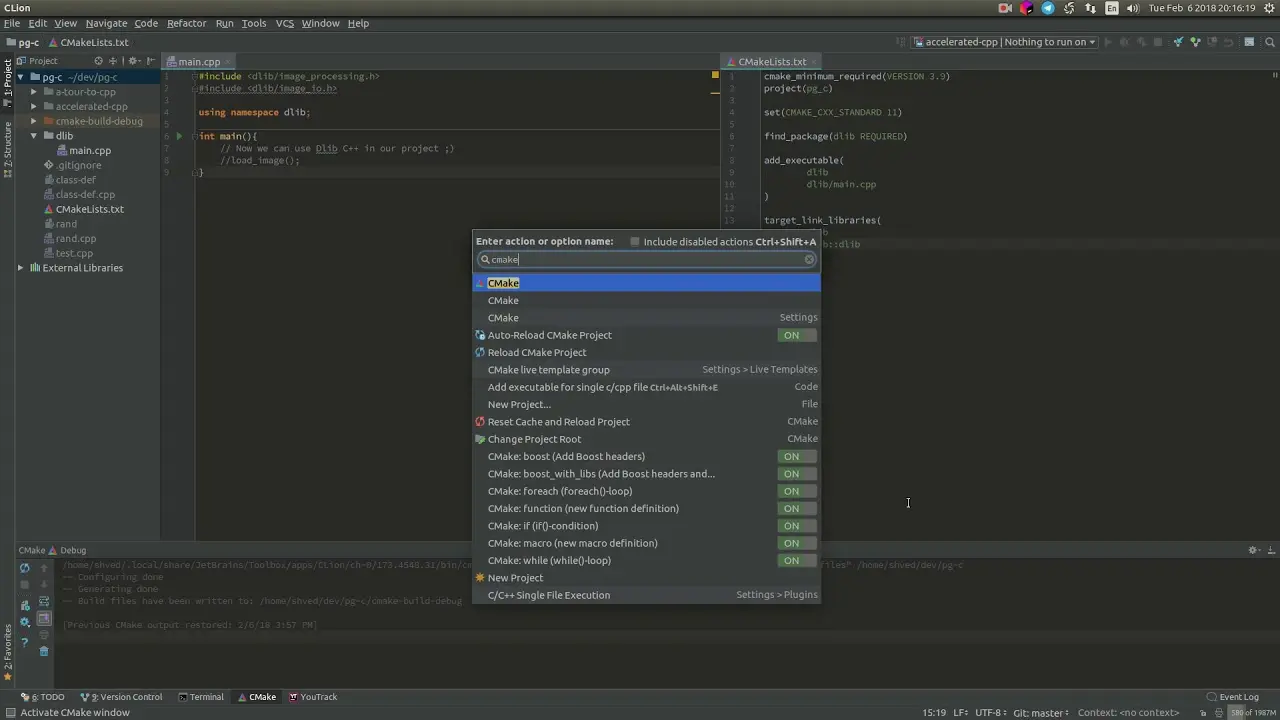1280x720 pixels.
Task: Click the green run gutter arrow beside main()
Action: pos(180,136)
